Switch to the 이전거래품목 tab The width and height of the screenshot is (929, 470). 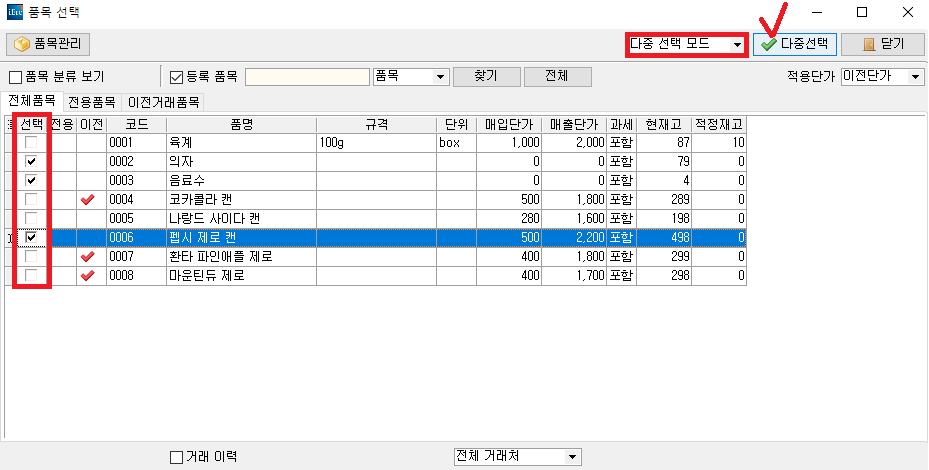pyautogui.click(x=163, y=102)
